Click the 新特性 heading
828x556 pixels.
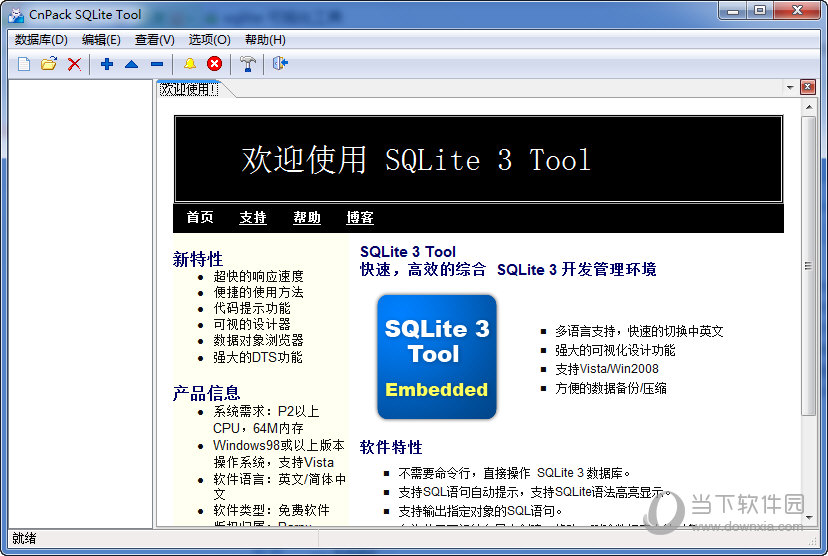click(x=197, y=259)
